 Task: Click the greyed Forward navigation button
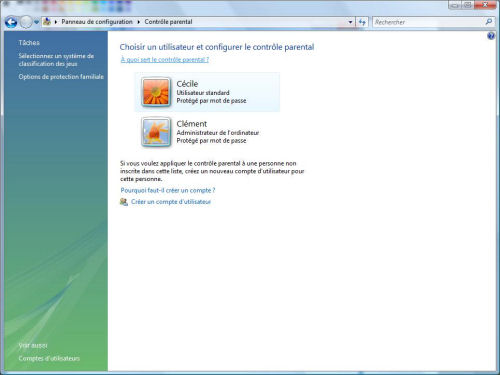click(x=26, y=22)
